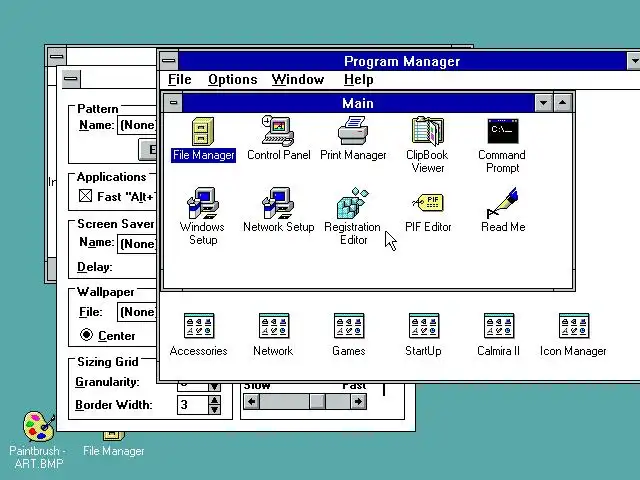
Task: Increase the Border Width value
Action: 214,400
